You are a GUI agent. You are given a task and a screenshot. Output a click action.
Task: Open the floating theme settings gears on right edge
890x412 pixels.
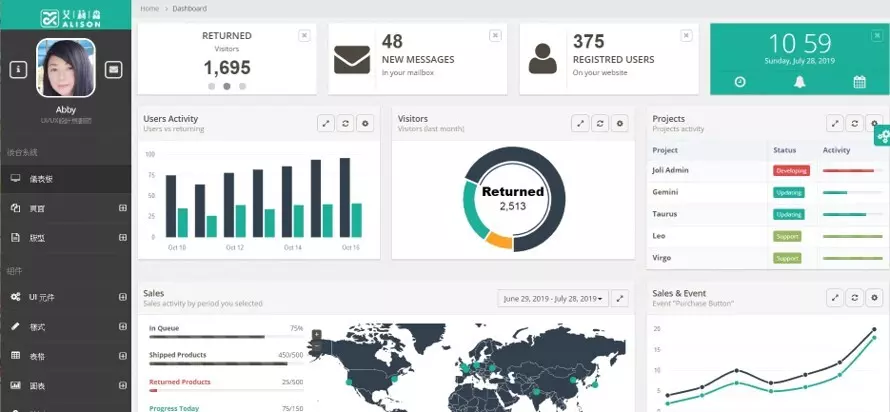(x=881, y=136)
